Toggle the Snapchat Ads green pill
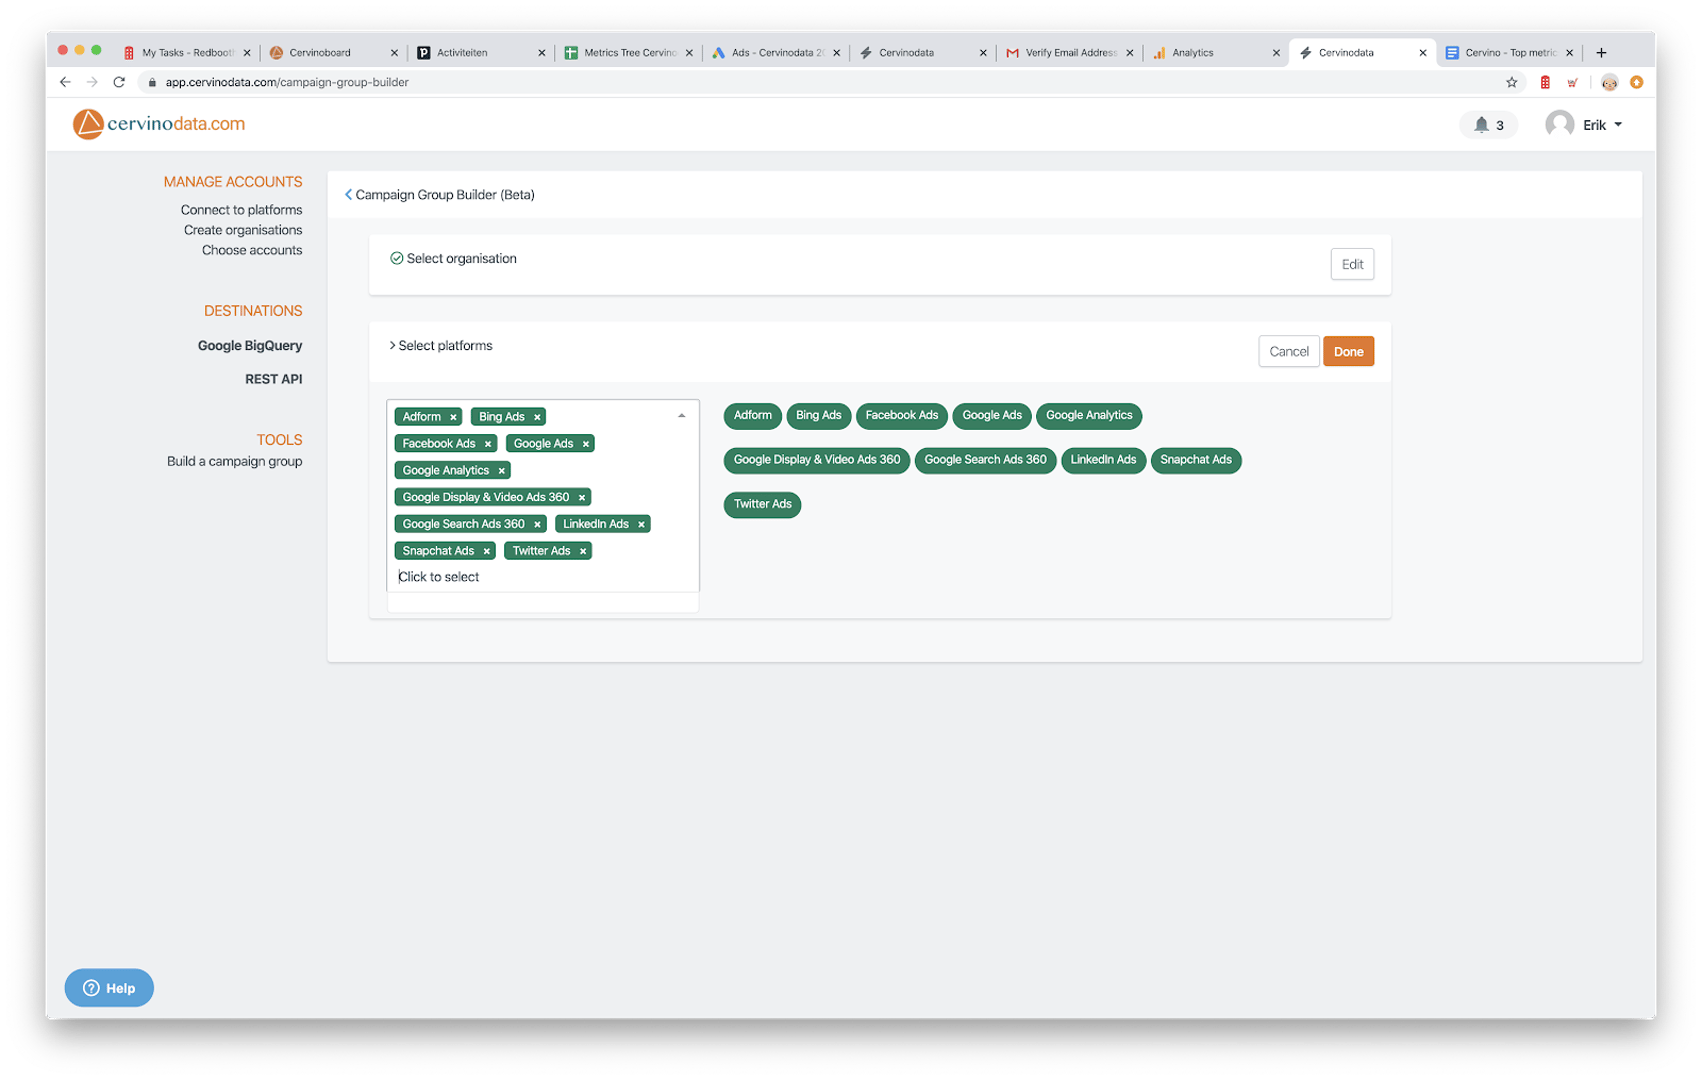The height and width of the screenshot is (1080, 1702). coord(1195,460)
